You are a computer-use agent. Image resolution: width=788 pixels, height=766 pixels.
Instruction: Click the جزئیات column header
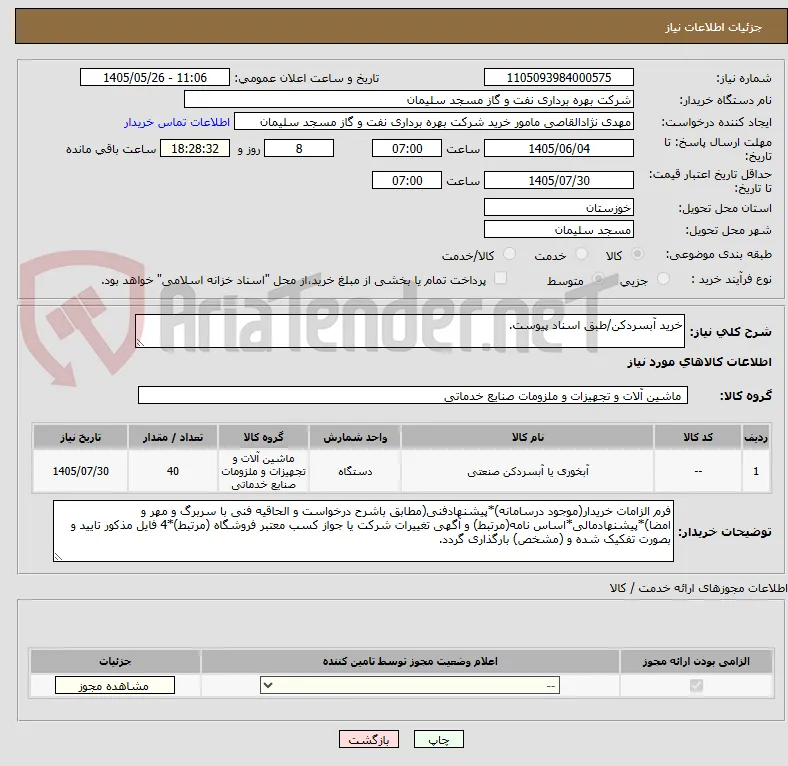pyautogui.click(x=115, y=661)
